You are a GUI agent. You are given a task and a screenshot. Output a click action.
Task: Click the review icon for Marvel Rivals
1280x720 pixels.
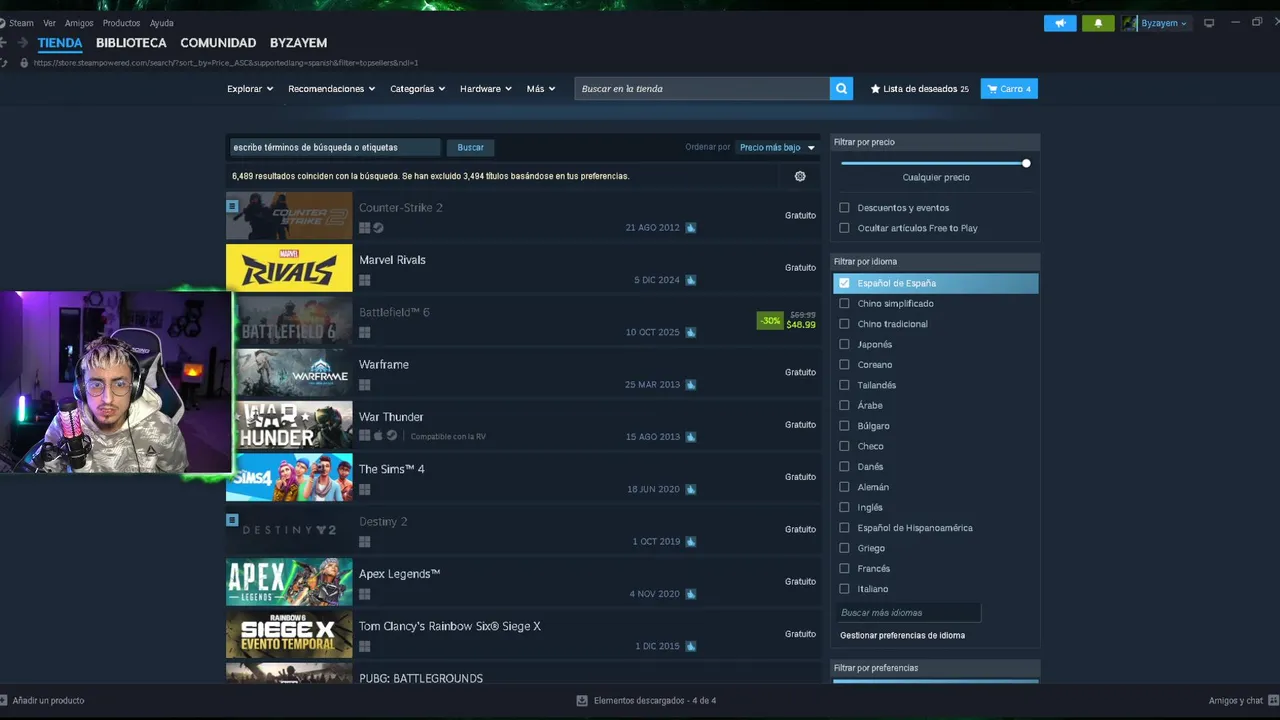pos(691,280)
